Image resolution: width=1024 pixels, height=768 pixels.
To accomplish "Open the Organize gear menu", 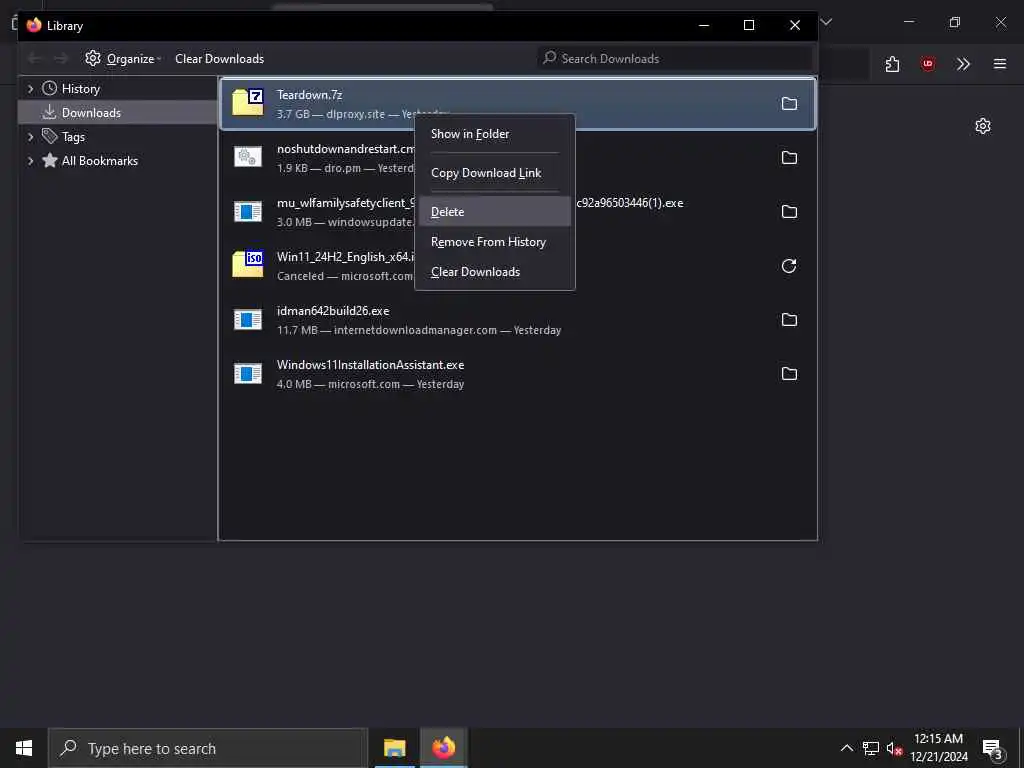I will coord(123,59).
